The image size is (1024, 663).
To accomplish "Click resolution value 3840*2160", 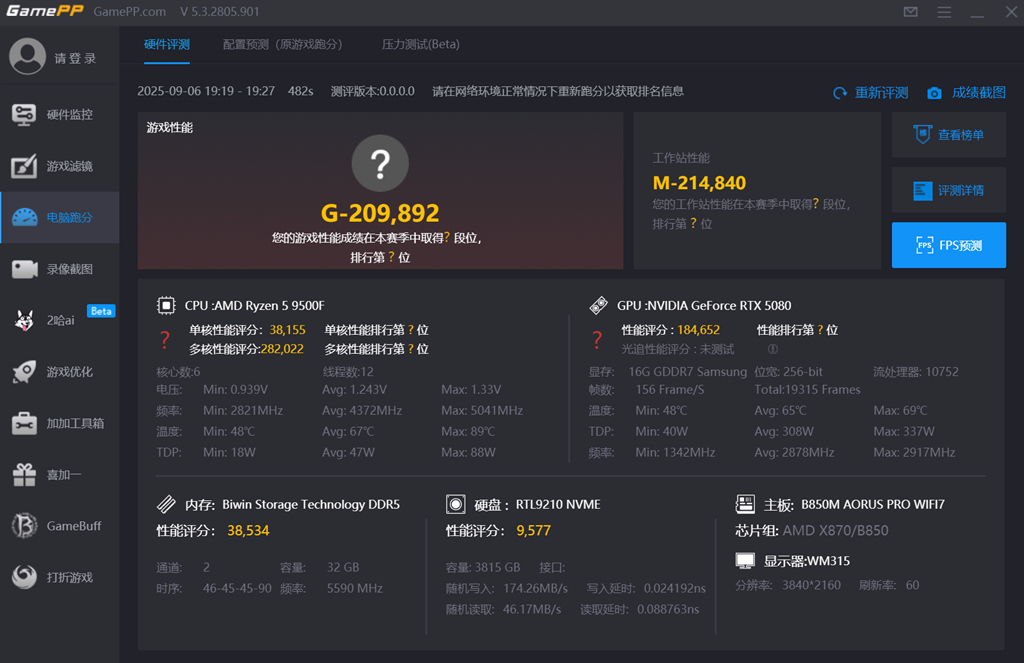I will [811, 585].
